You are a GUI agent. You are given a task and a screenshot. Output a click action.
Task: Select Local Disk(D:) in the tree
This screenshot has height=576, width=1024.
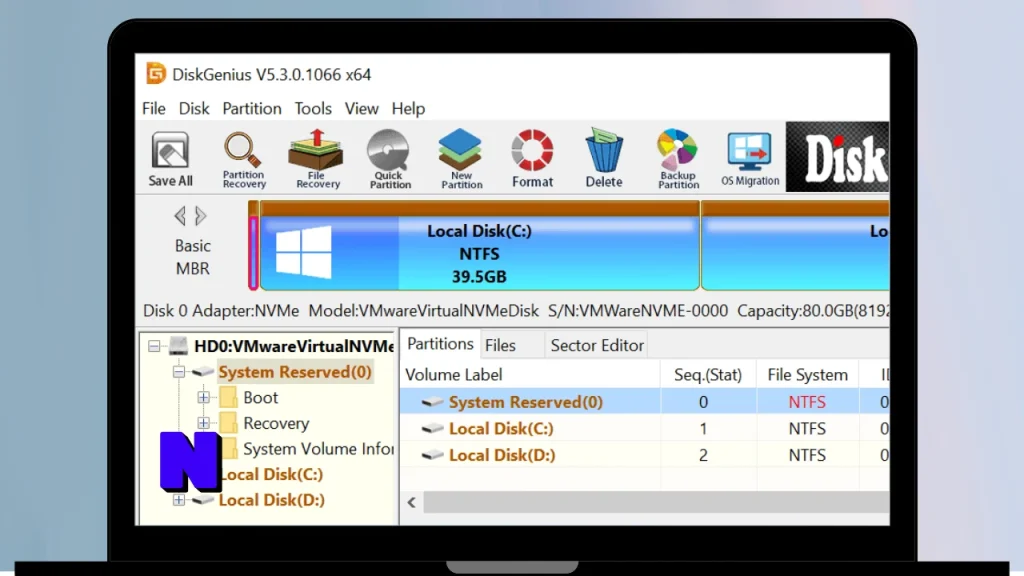[x=272, y=500]
